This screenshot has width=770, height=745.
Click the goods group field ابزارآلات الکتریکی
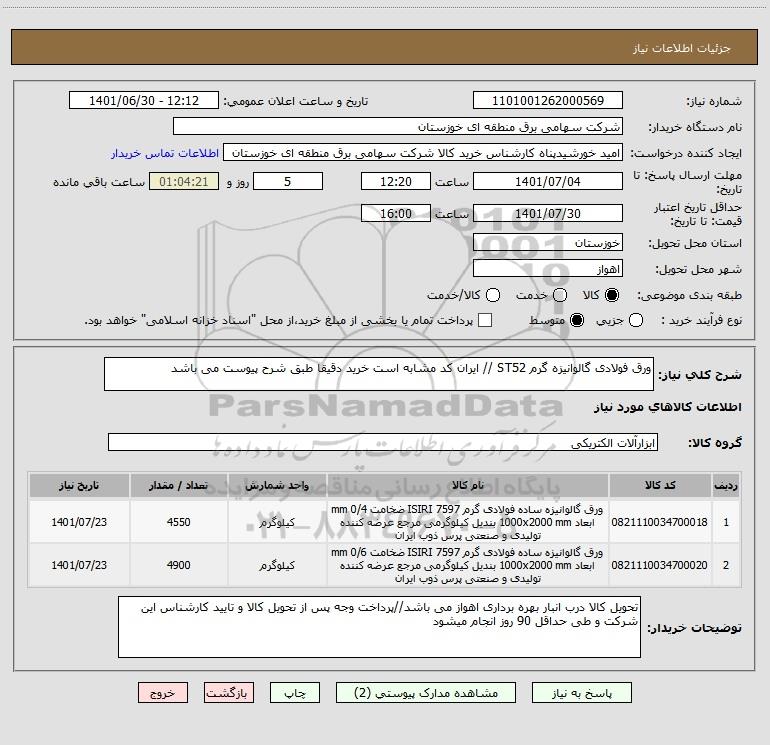tap(383, 442)
